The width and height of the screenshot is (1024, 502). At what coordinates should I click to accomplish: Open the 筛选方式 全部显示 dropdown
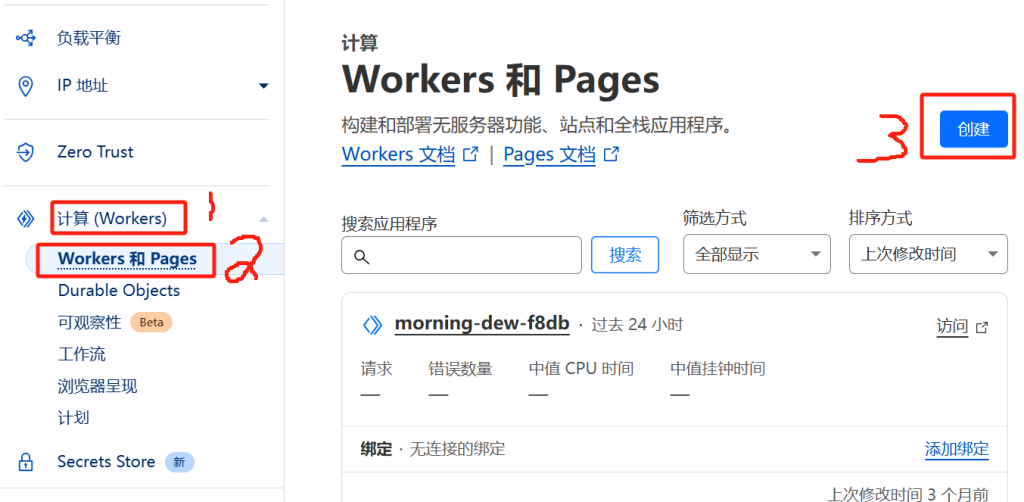point(757,254)
